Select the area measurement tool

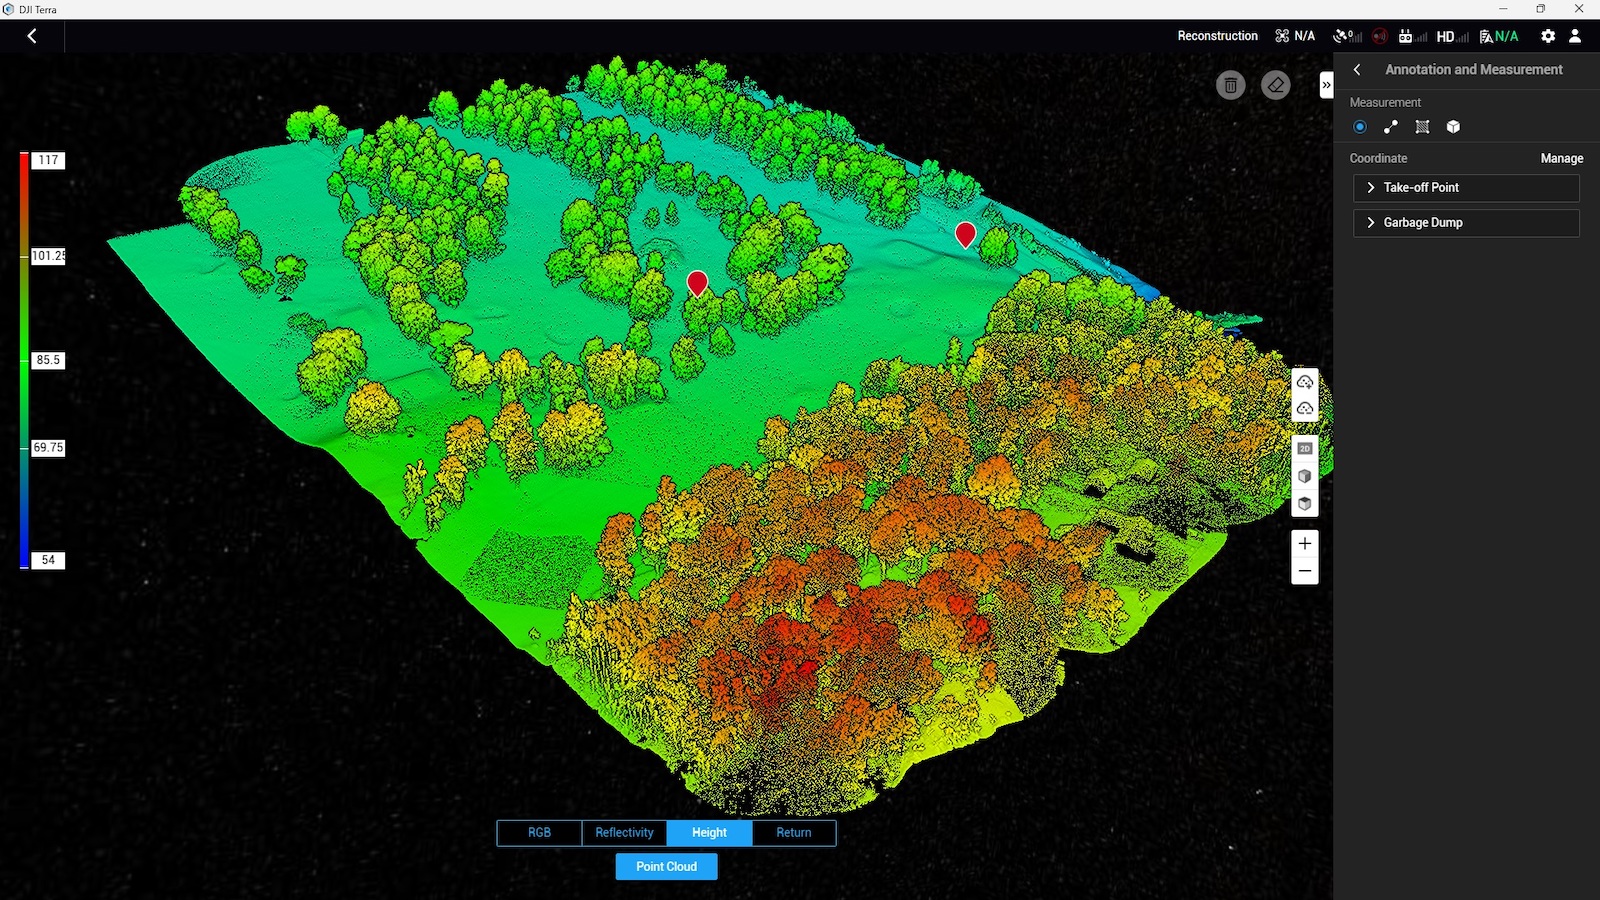tap(1422, 127)
